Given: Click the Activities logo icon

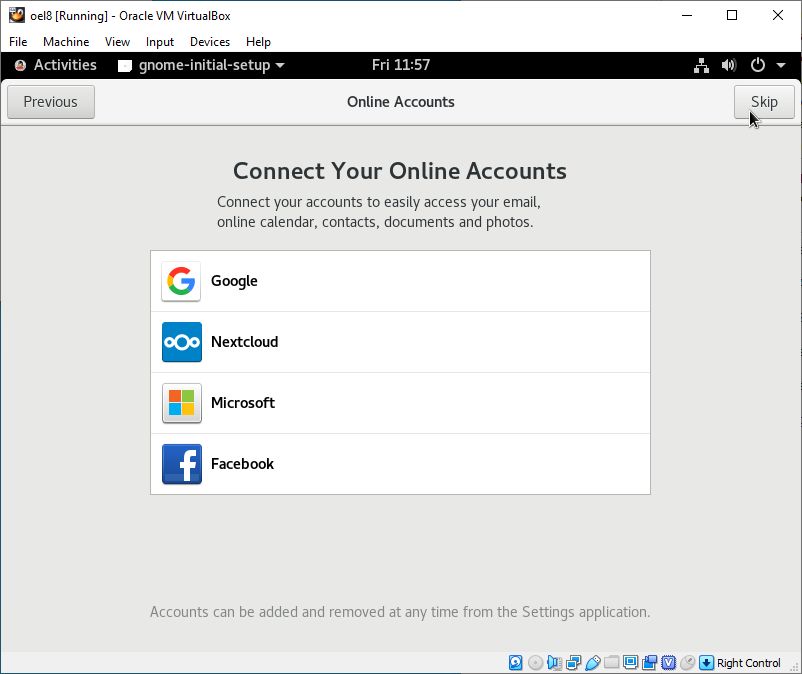Looking at the screenshot, I should pos(20,65).
